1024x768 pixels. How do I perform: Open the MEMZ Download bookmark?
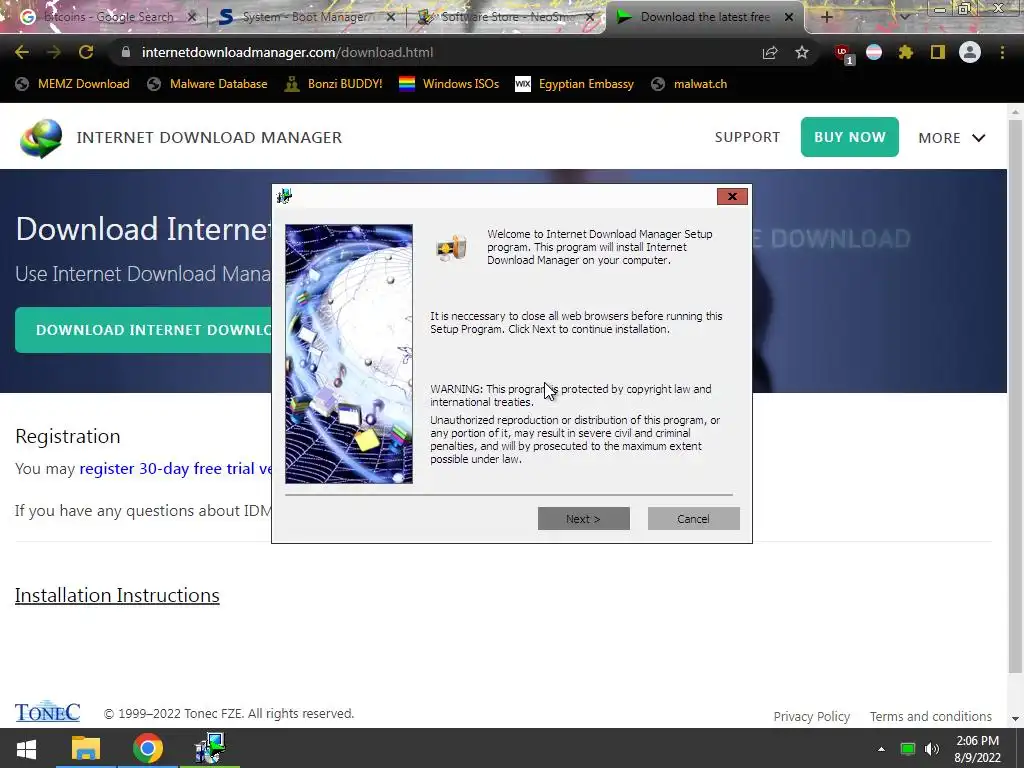click(72, 84)
